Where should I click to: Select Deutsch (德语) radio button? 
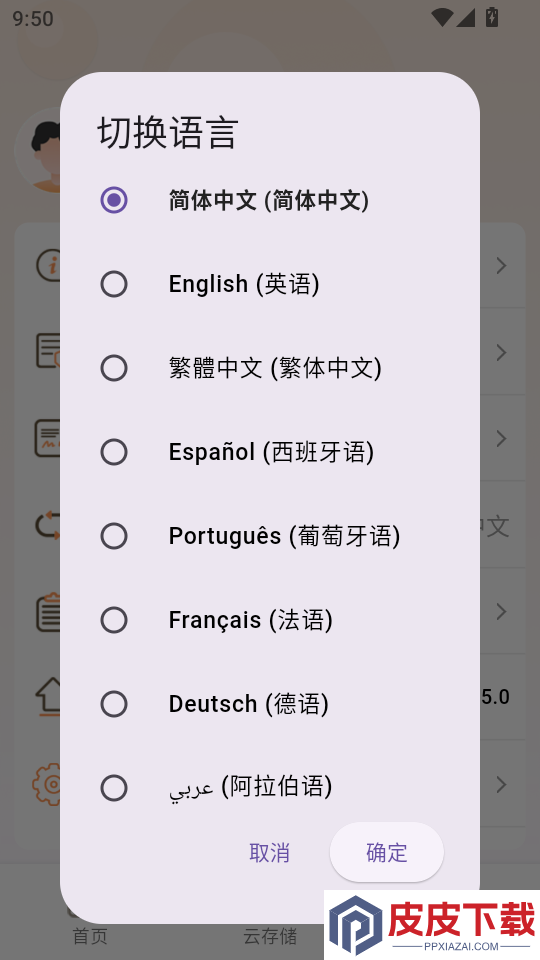pos(114,704)
